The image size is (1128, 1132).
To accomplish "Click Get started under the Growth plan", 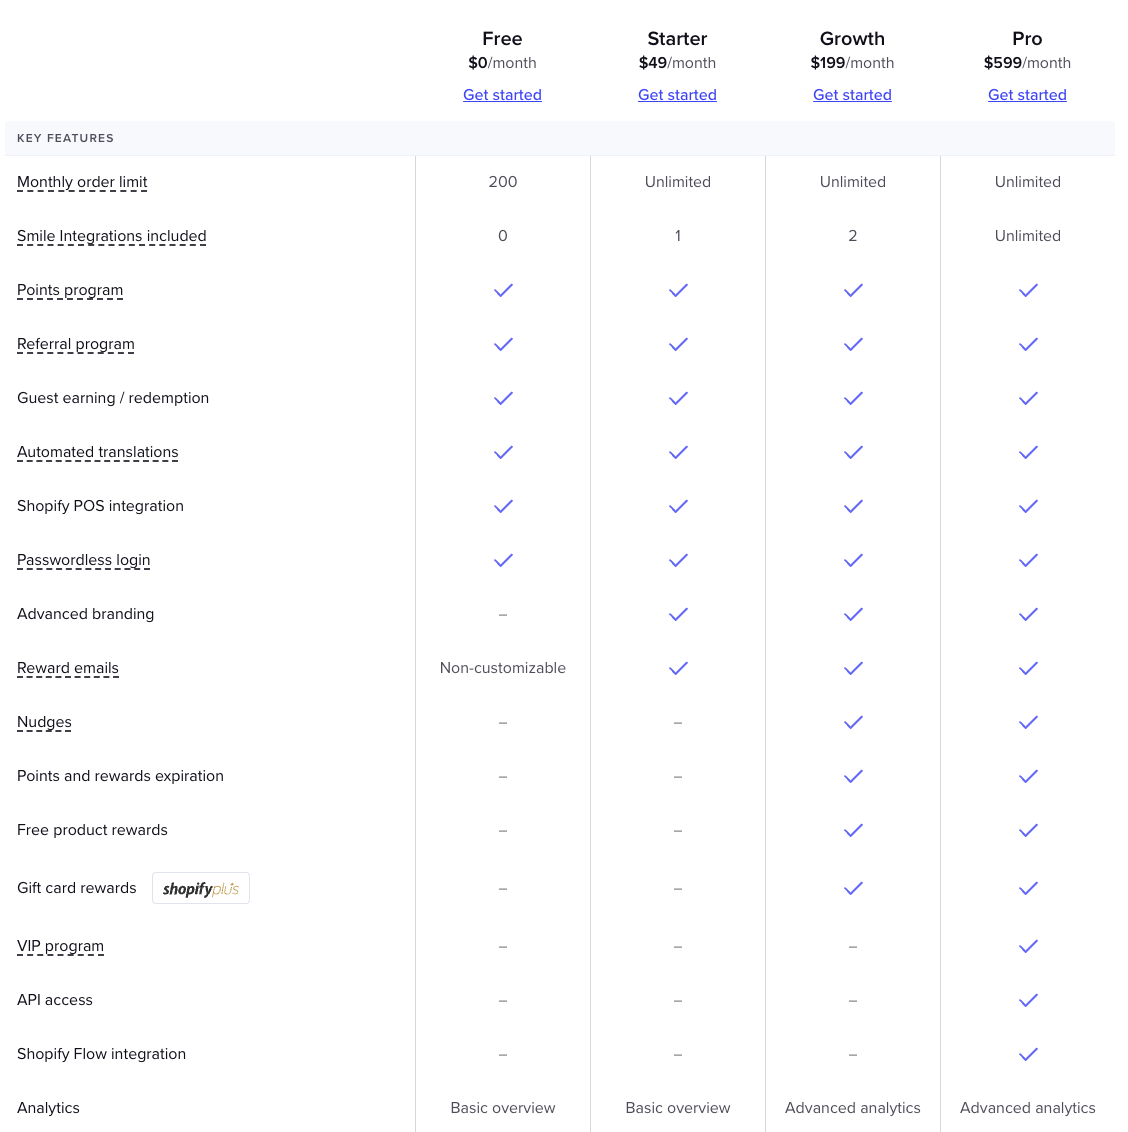I will [x=852, y=95].
